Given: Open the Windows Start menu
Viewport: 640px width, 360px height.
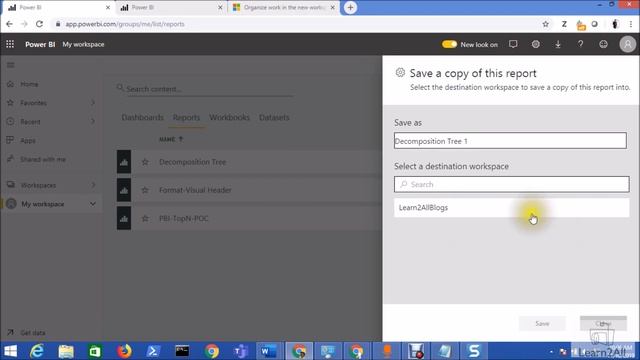Looking at the screenshot, I should [11, 351].
